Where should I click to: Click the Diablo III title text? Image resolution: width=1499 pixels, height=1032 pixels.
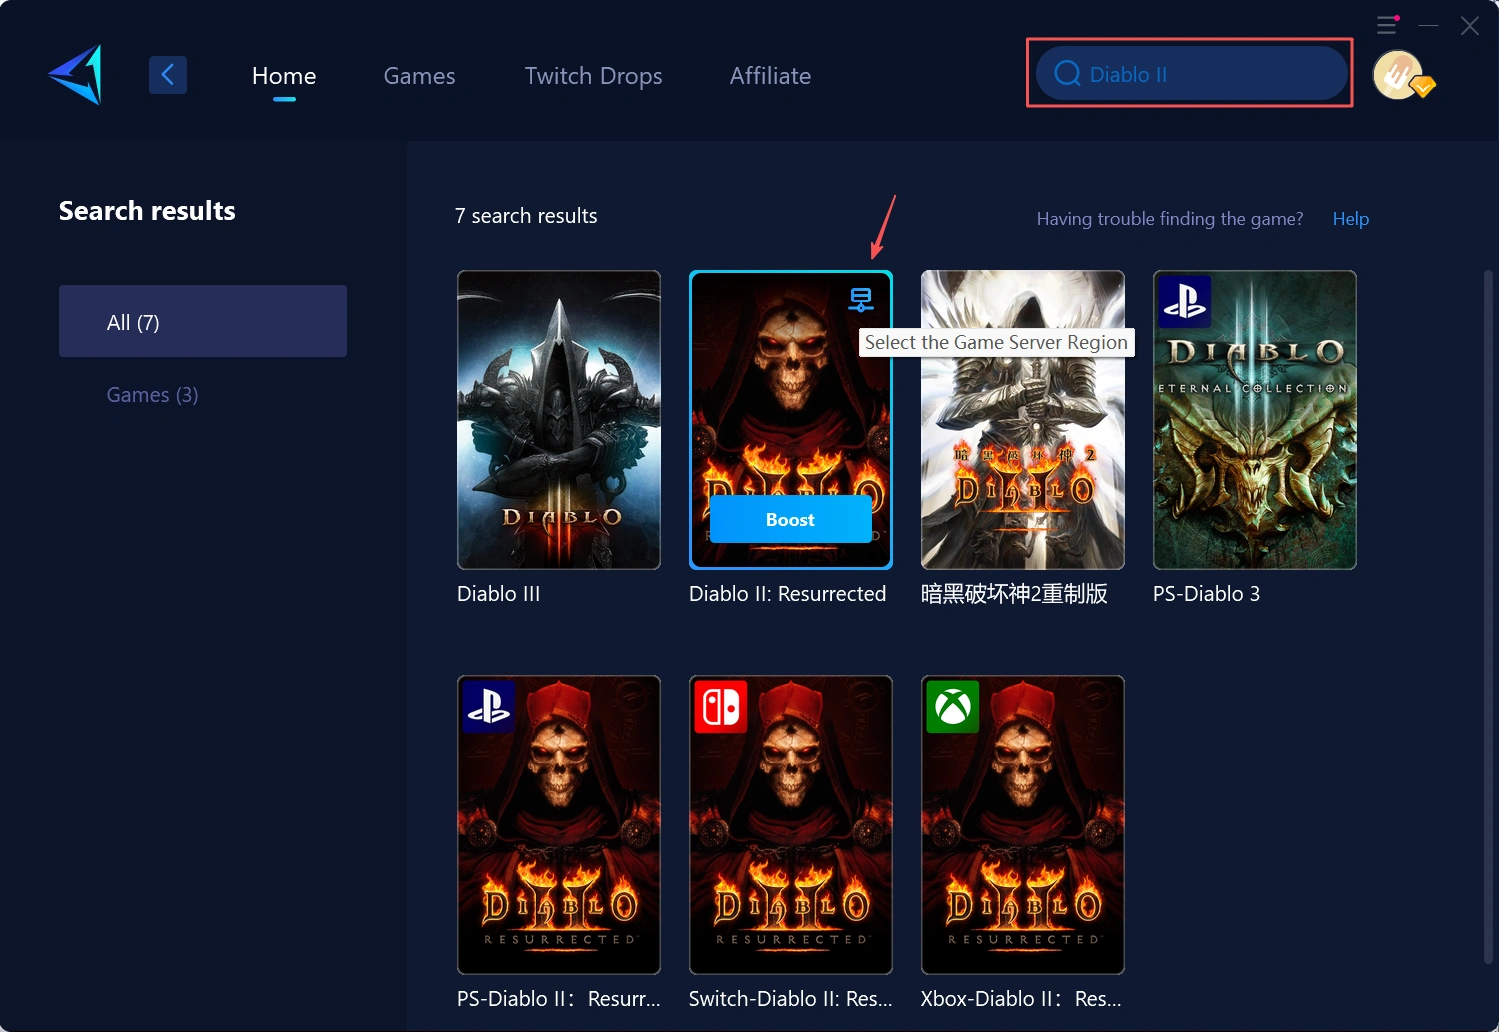click(x=498, y=594)
